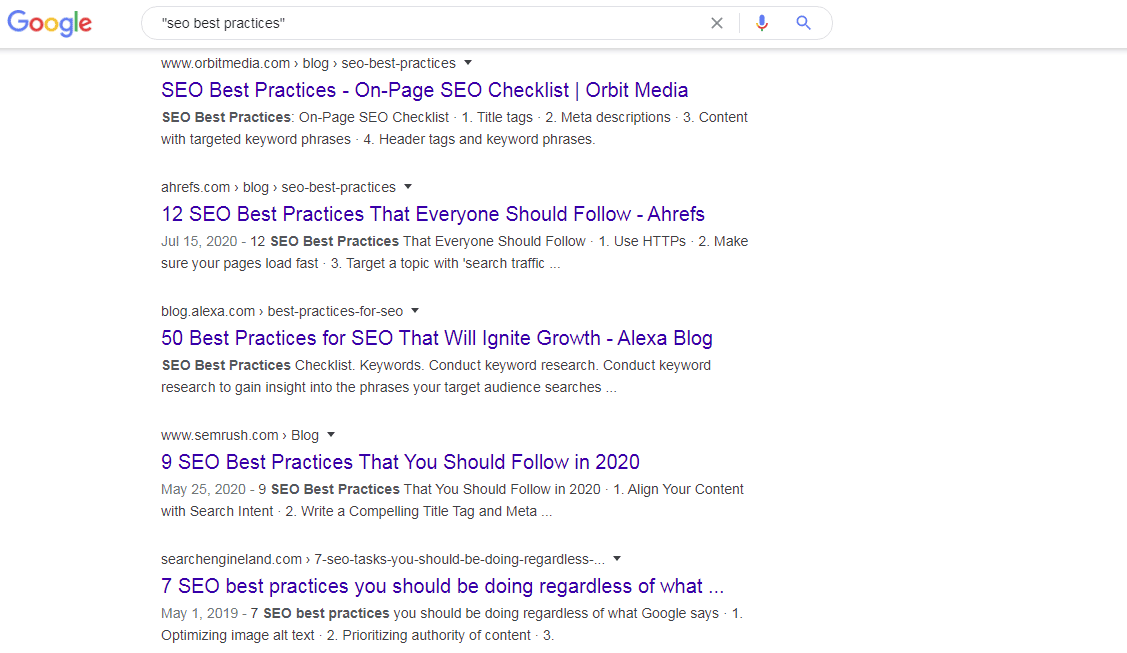
Task: Click the www.semrush.com Blog breadcrumb
Action: click(x=239, y=435)
